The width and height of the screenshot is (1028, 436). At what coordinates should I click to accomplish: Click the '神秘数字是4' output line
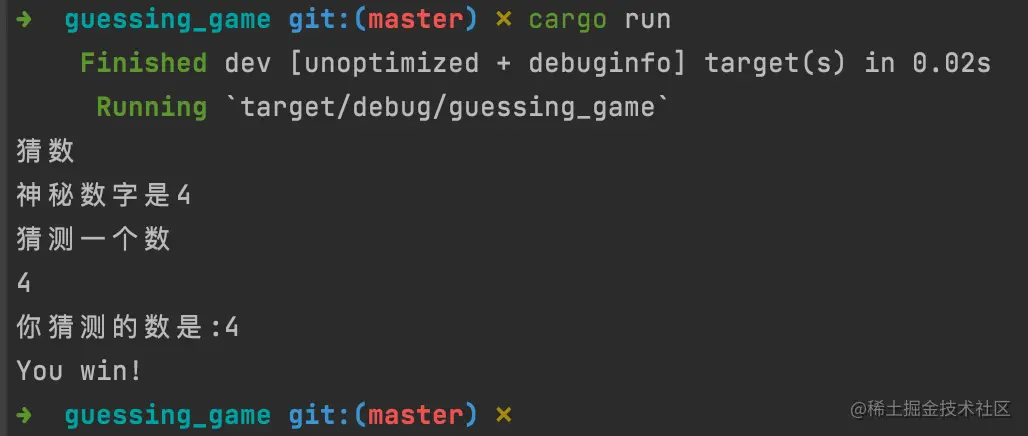click(104, 195)
